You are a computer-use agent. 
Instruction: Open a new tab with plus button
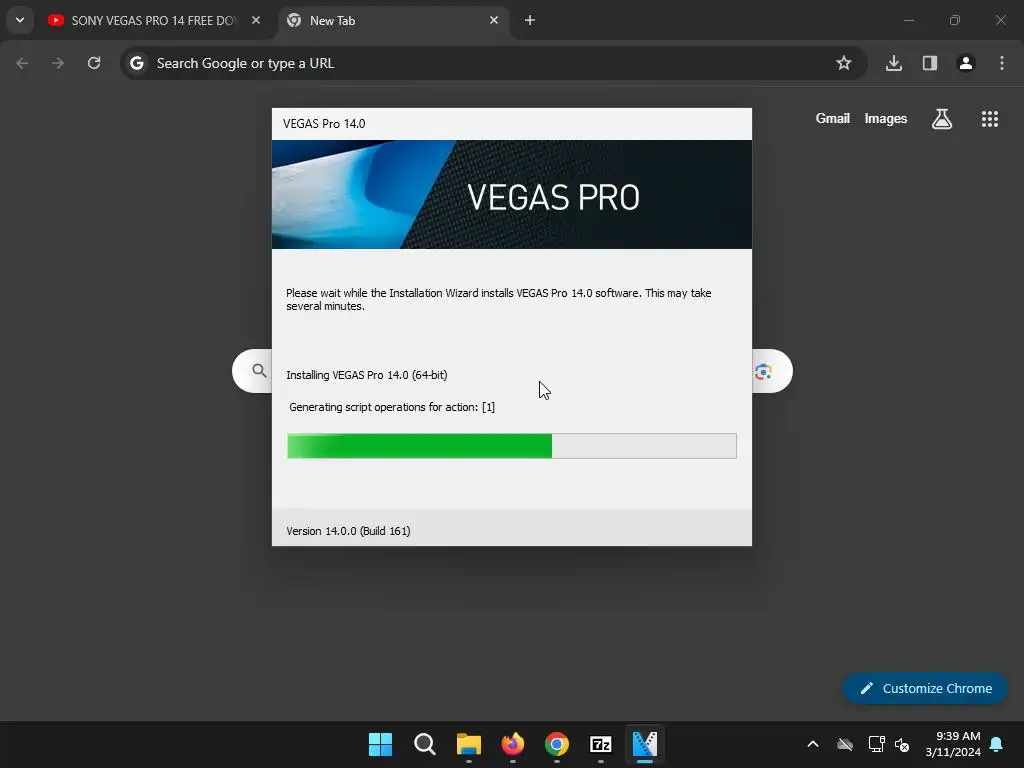tap(530, 20)
